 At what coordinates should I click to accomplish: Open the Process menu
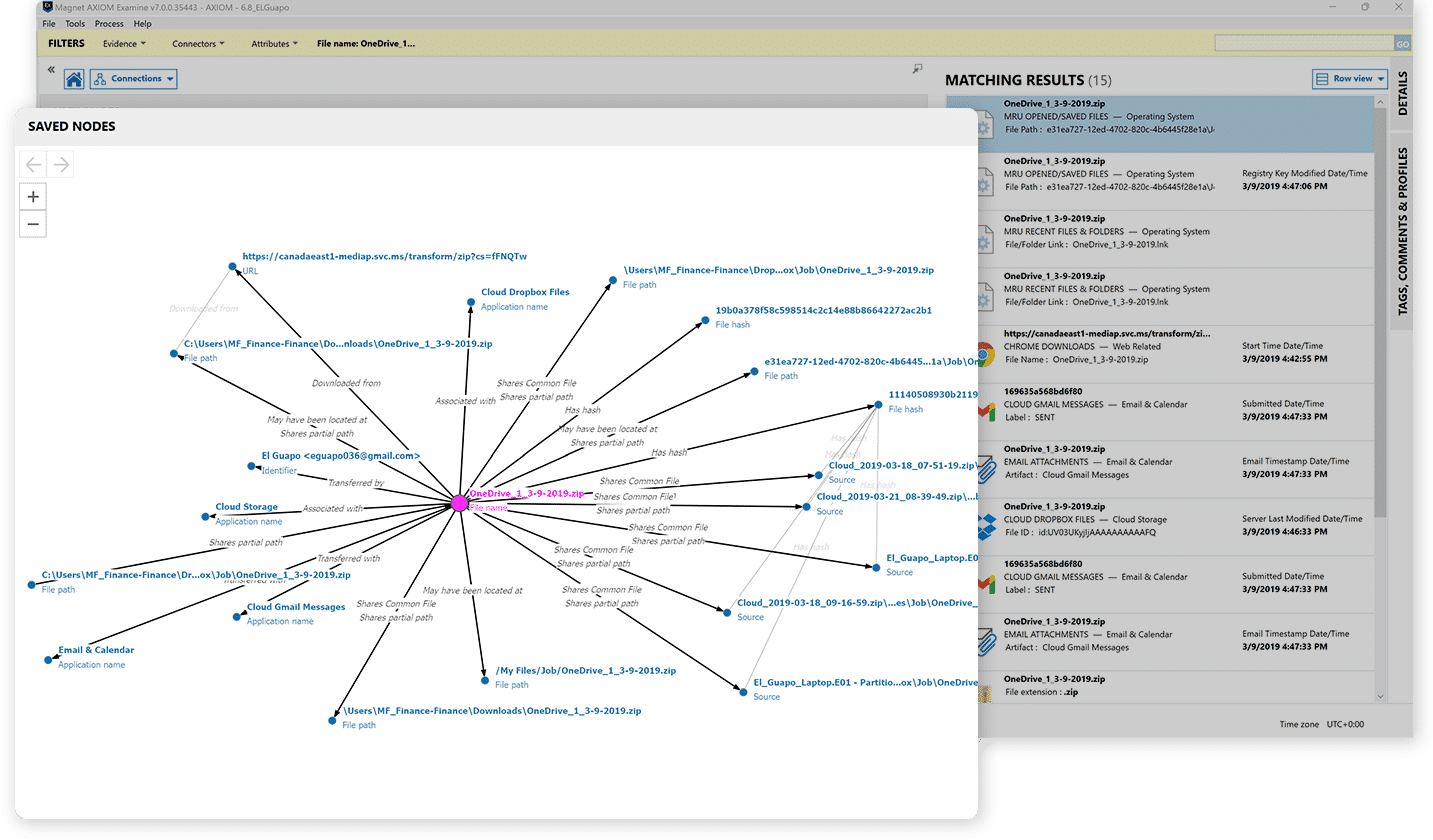(109, 23)
